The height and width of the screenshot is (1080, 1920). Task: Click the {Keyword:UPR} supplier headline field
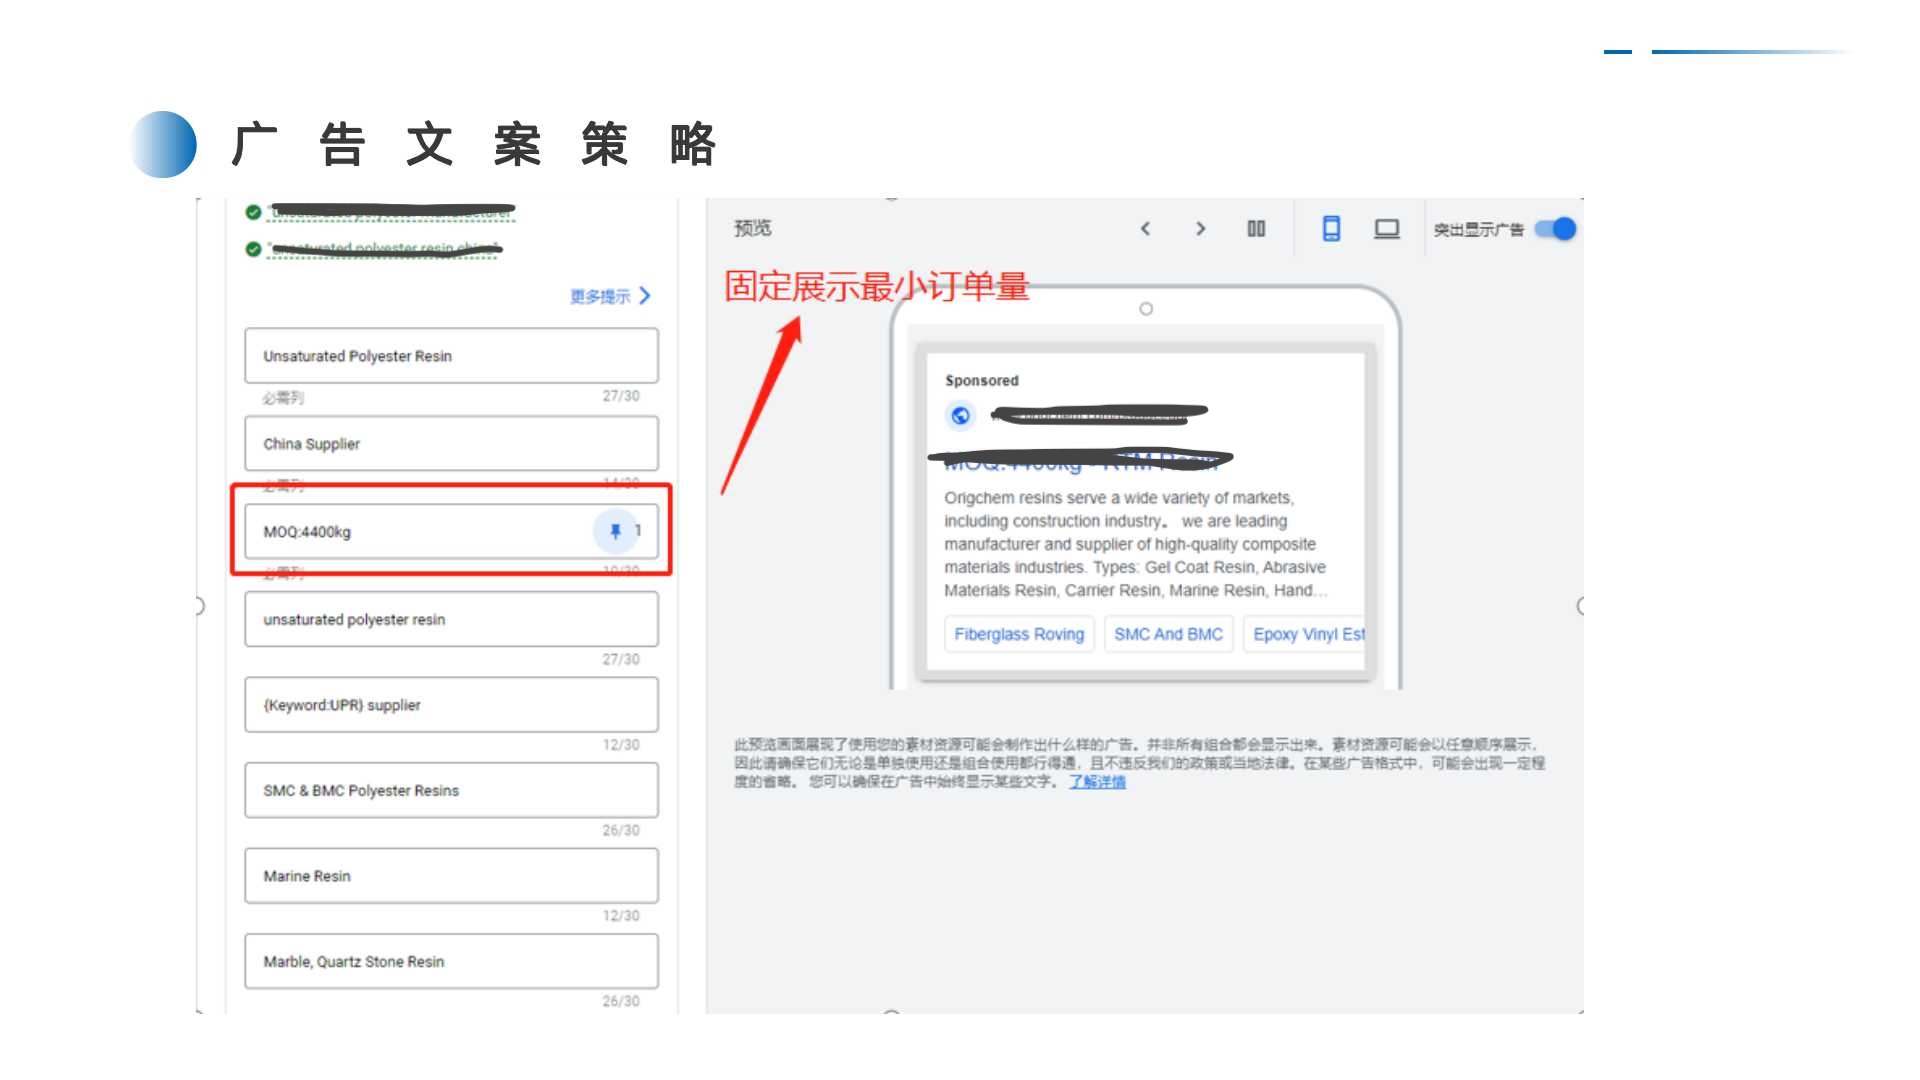(x=451, y=705)
